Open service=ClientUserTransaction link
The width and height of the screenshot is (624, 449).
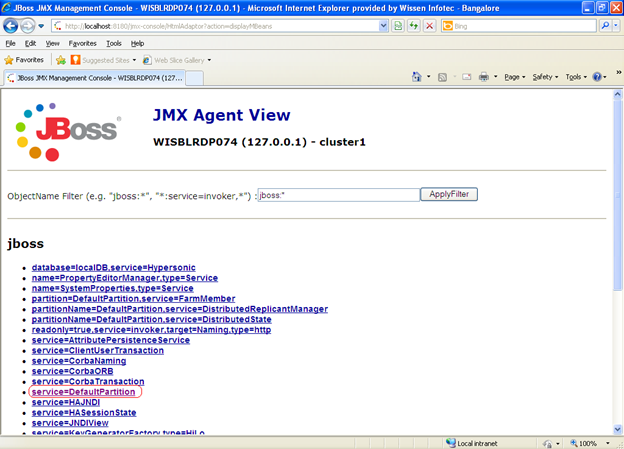[x=98, y=350]
